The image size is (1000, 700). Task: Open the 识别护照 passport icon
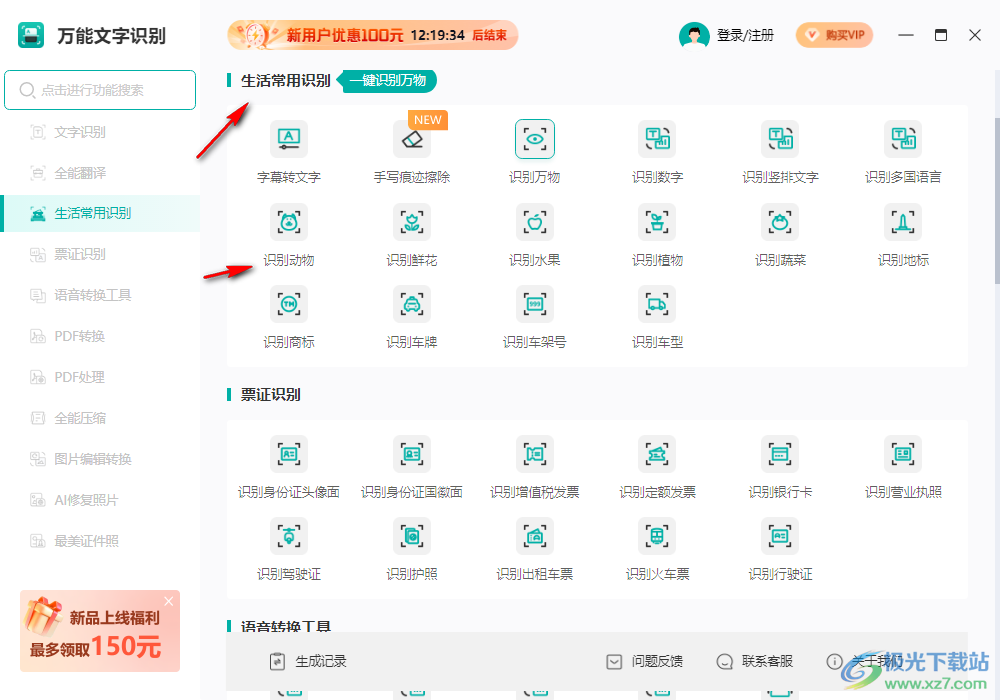coord(412,536)
